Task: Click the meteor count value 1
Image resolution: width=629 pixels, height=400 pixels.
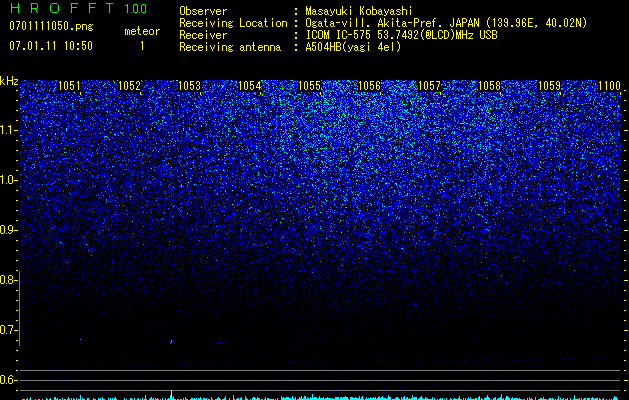Action: click(142, 46)
